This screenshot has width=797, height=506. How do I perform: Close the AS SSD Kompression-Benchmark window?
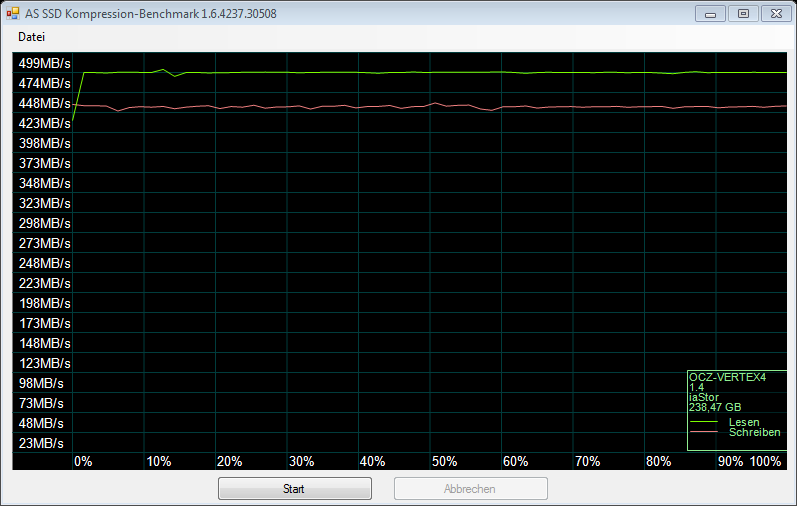776,14
